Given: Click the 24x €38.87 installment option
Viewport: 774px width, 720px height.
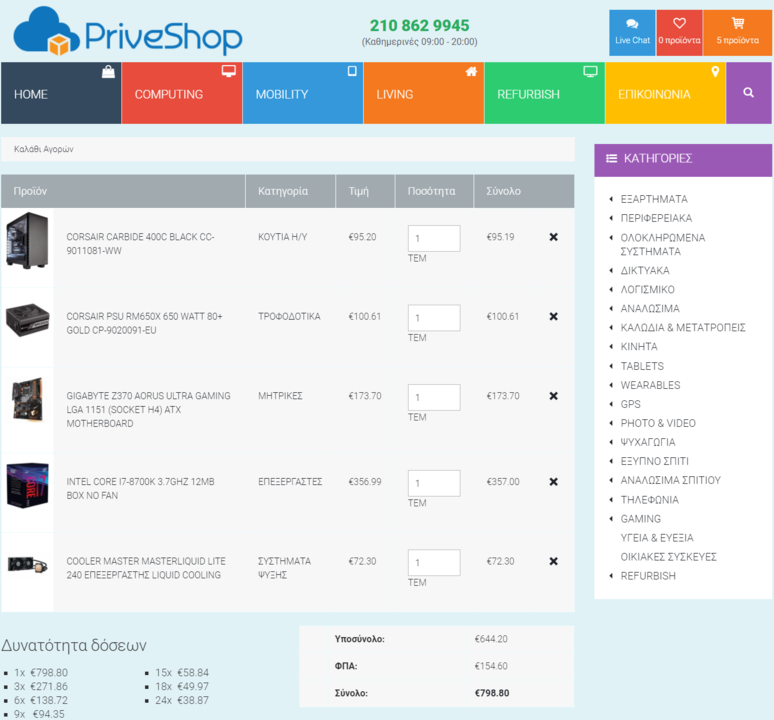Looking at the screenshot, I should 182,700.
